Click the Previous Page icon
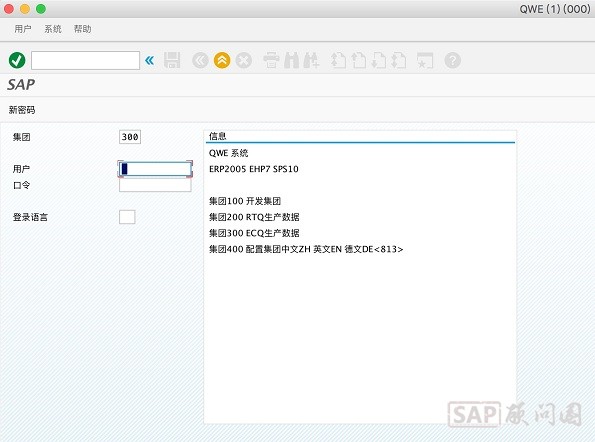The width and height of the screenshot is (595, 442). 359,60
